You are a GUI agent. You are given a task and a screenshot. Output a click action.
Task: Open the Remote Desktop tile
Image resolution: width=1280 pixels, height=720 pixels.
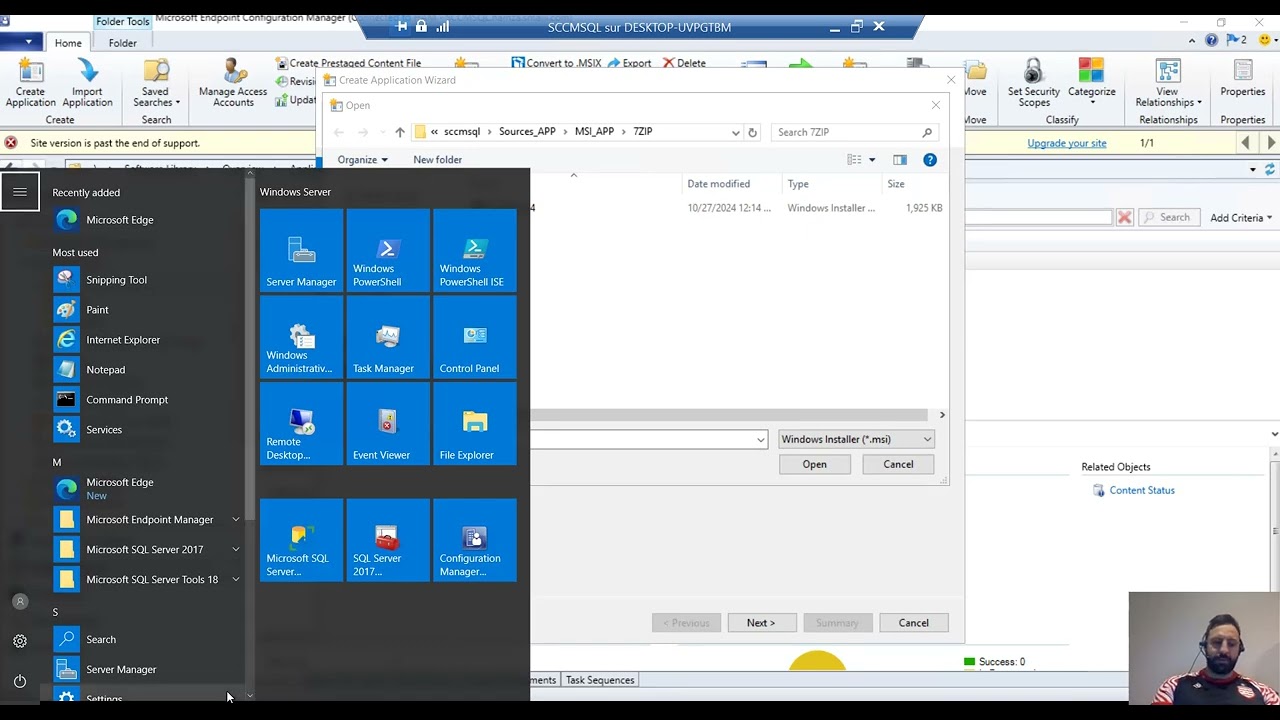point(301,424)
